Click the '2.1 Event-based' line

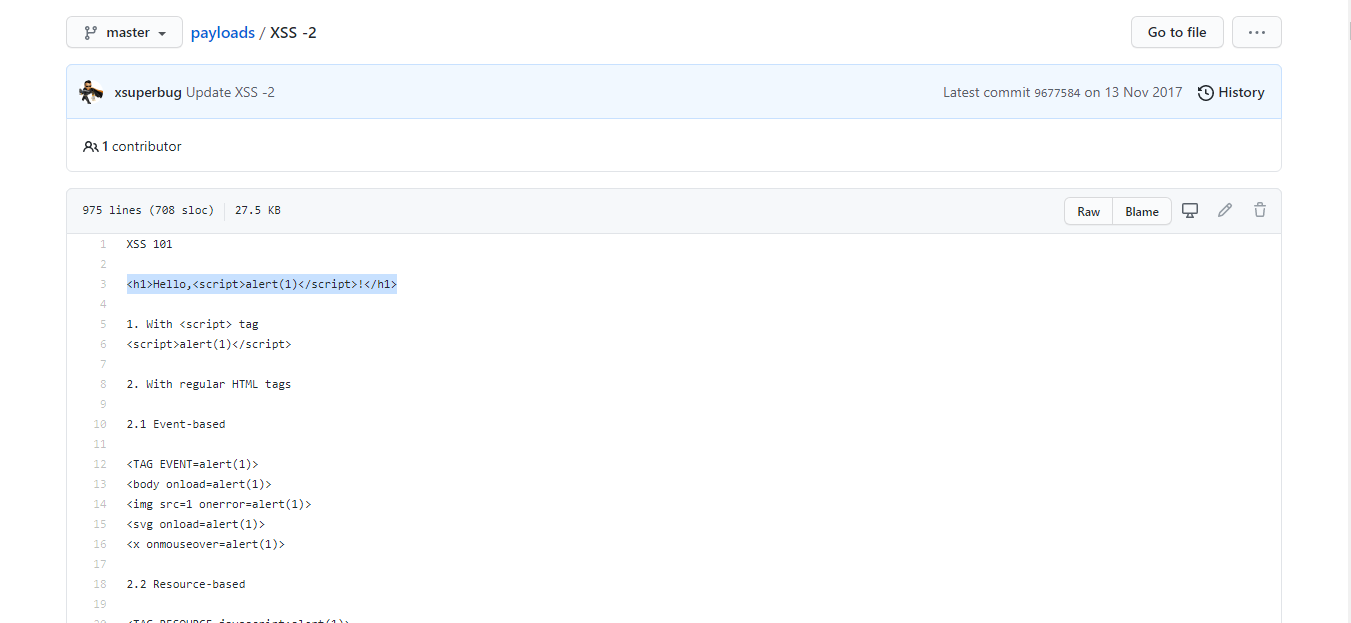(x=176, y=424)
